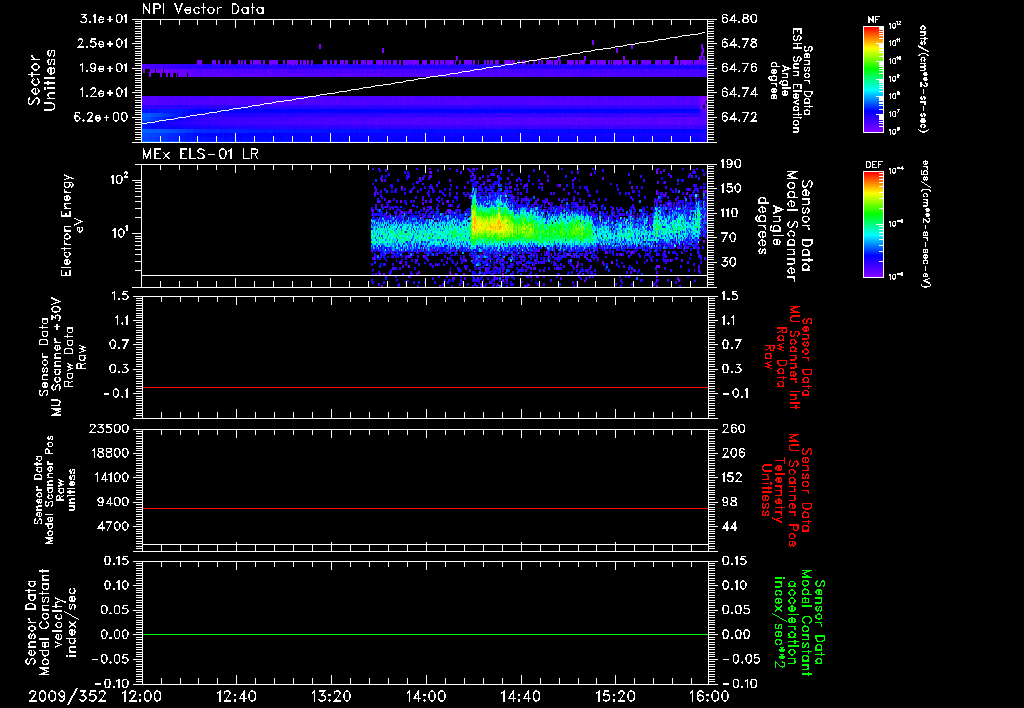Image resolution: width=1024 pixels, height=708 pixels.
Task: Click the 12:40 time axis label
Action: pyautogui.click(x=236, y=696)
